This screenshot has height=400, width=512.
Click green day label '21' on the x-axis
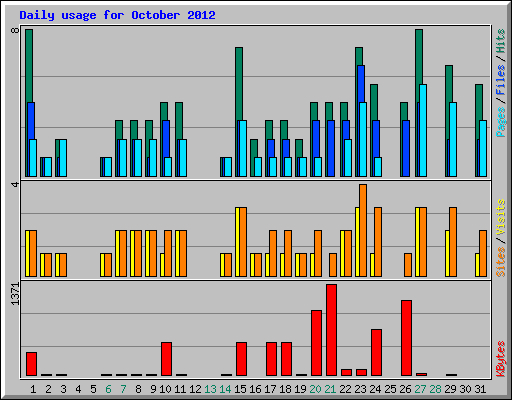tap(330, 389)
